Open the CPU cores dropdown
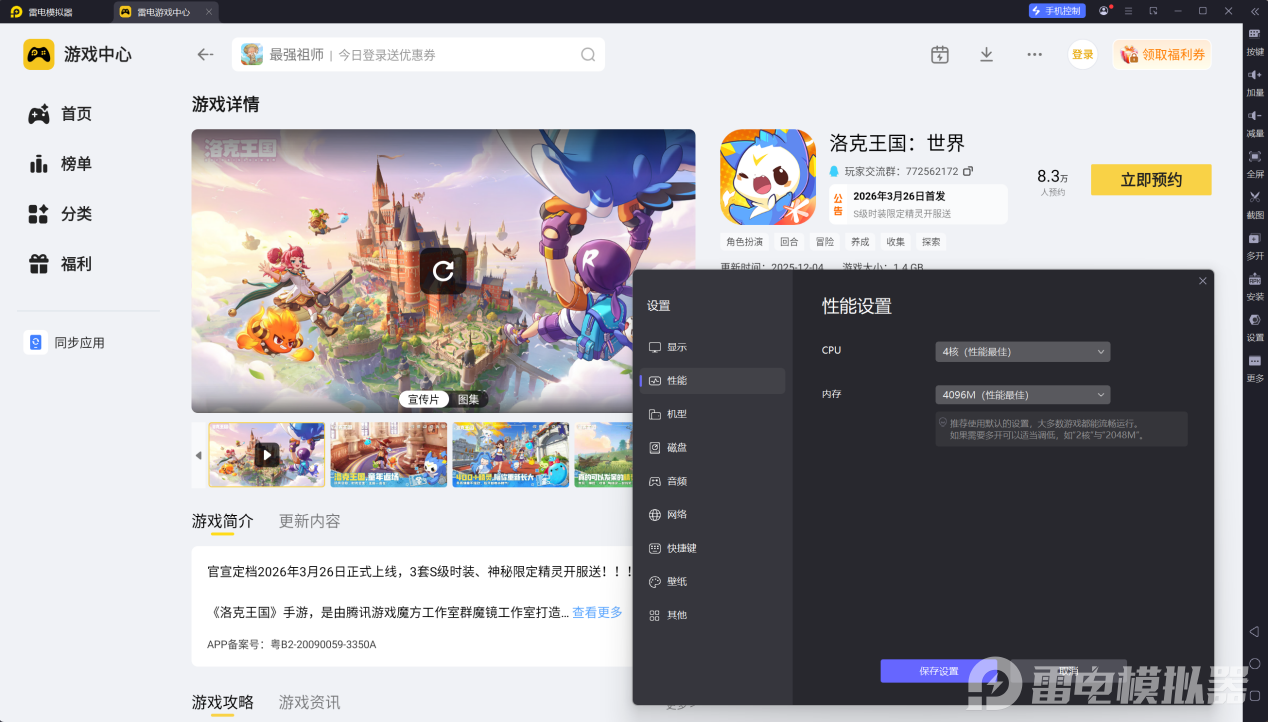Viewport: 1268px width, 722px height. pyautogui.click(x=1021, y=351)
